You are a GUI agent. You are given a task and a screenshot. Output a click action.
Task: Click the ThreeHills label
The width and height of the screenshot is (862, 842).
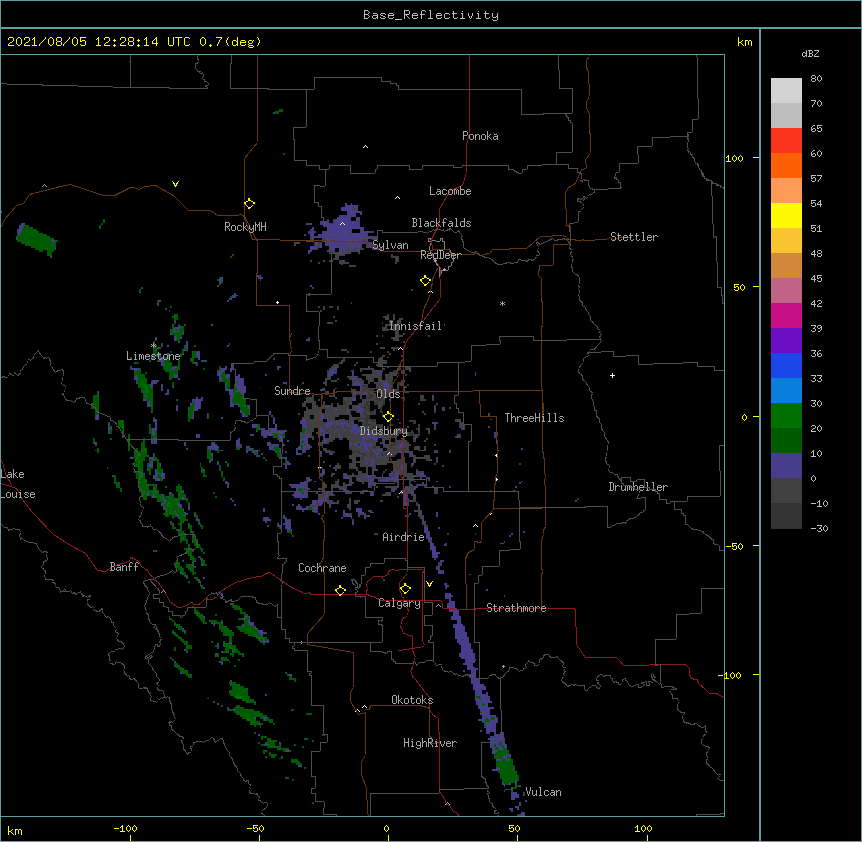pos(534,418)
